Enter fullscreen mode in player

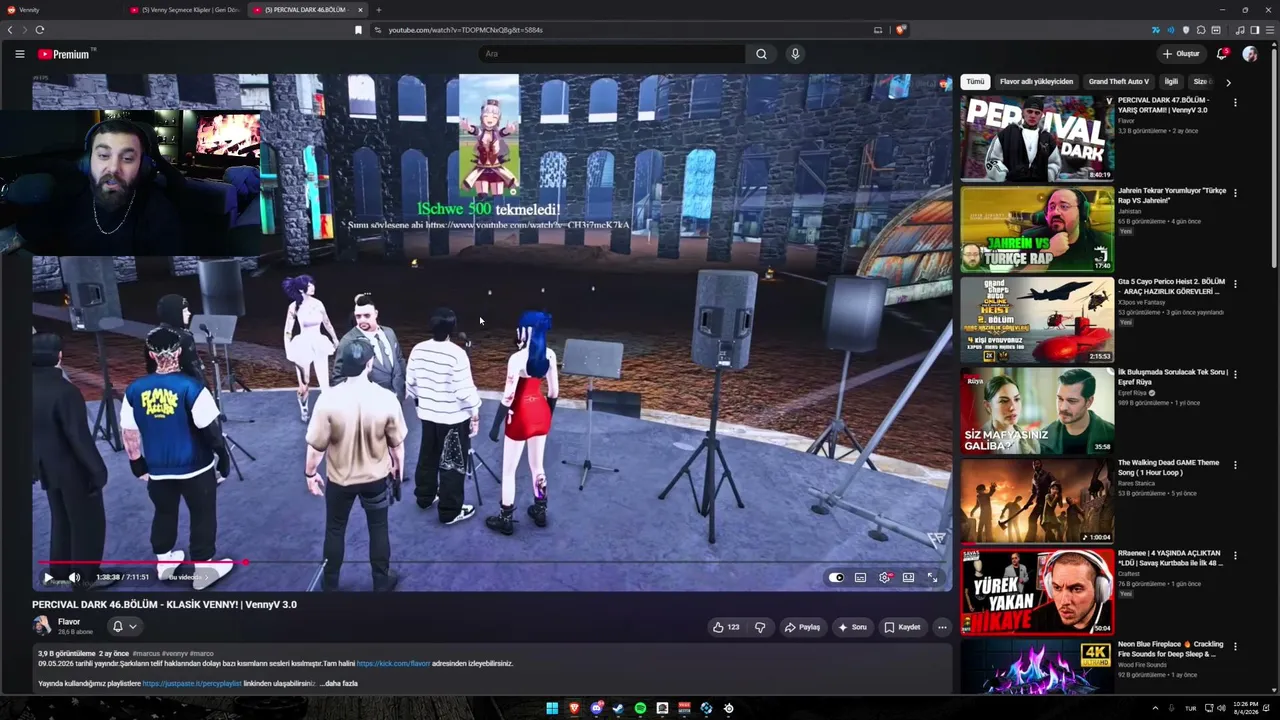(x=932, y=577)
